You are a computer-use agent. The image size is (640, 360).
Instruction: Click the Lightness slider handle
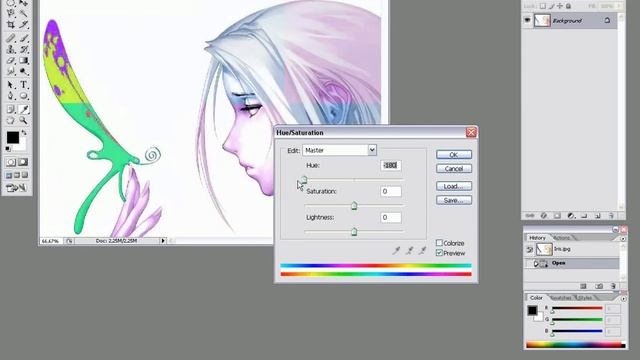[354, 232]
